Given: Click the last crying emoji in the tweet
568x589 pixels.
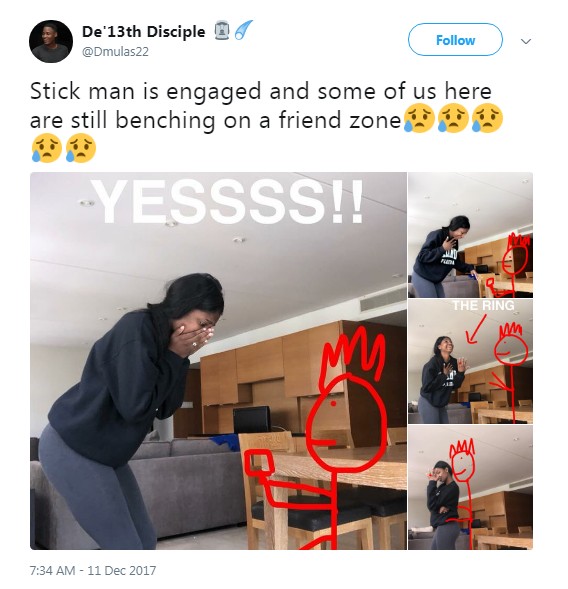Looking at the screenshot, I should [x=81, y=148].
